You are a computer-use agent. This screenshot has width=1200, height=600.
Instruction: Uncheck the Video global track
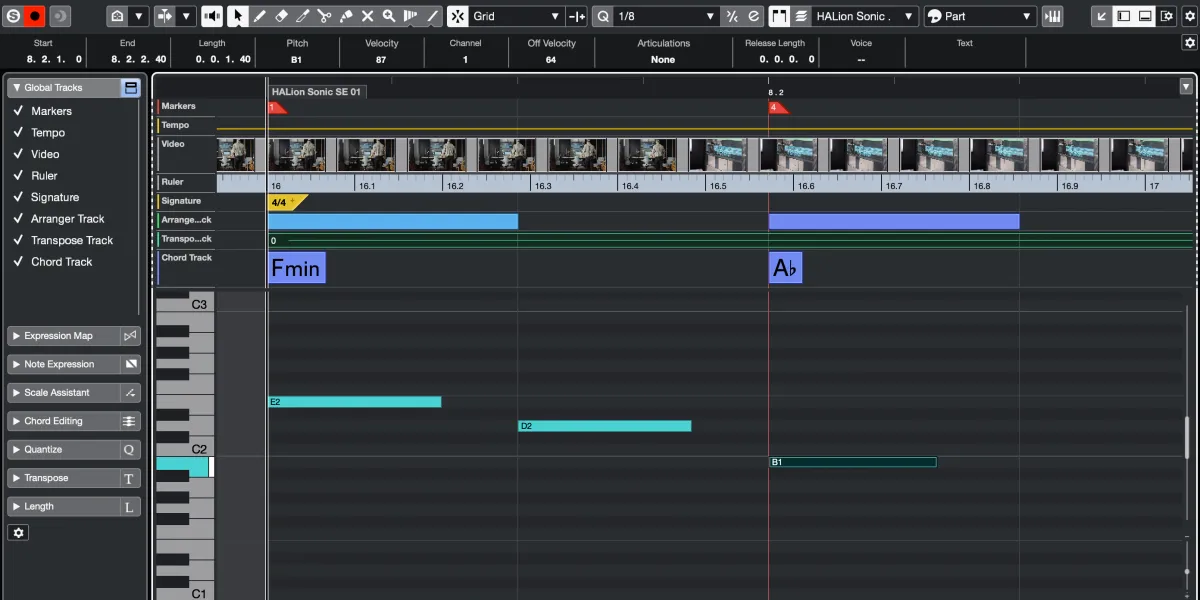(18, 154)
